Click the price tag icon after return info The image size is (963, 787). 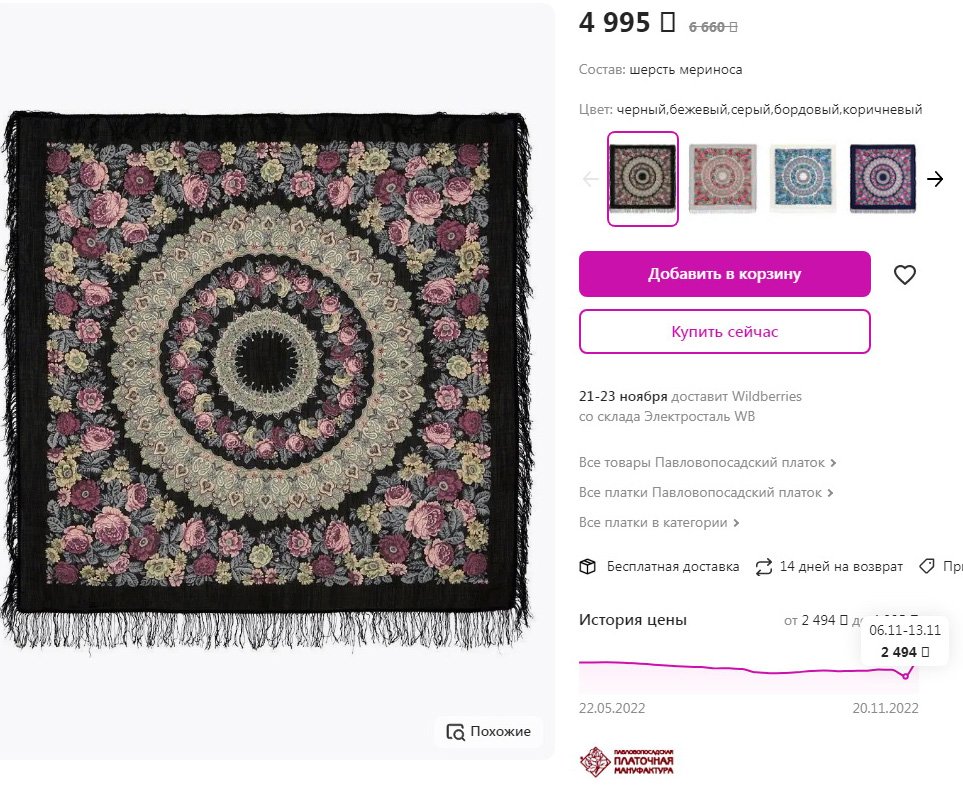[927, 566]
